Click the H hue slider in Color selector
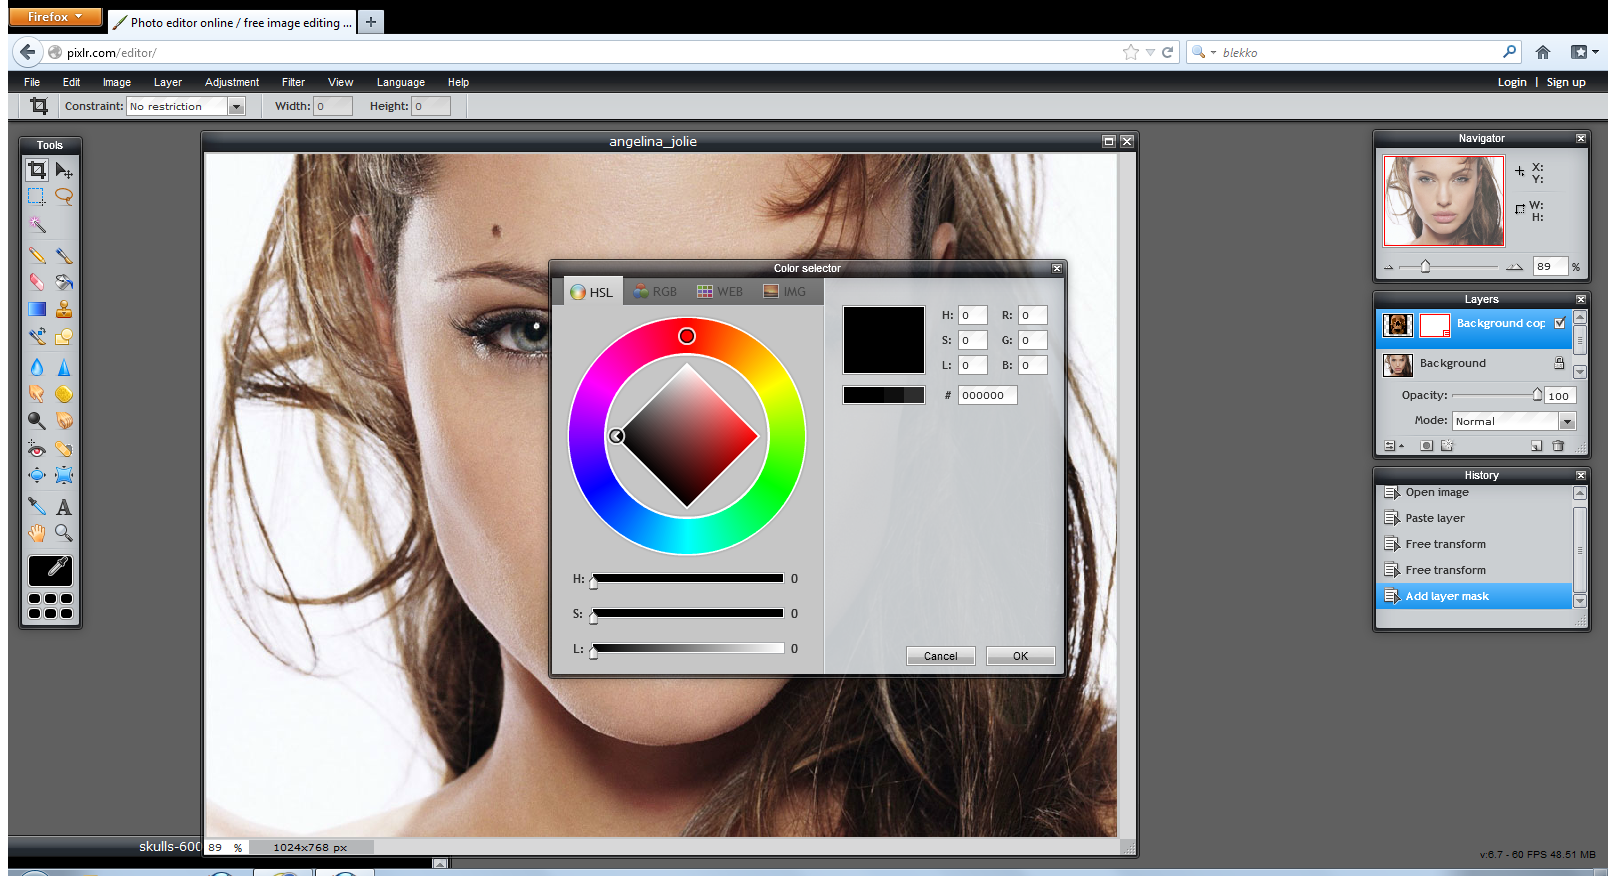This screenshot has width=1616, height=876. click(x=688, y=579)
